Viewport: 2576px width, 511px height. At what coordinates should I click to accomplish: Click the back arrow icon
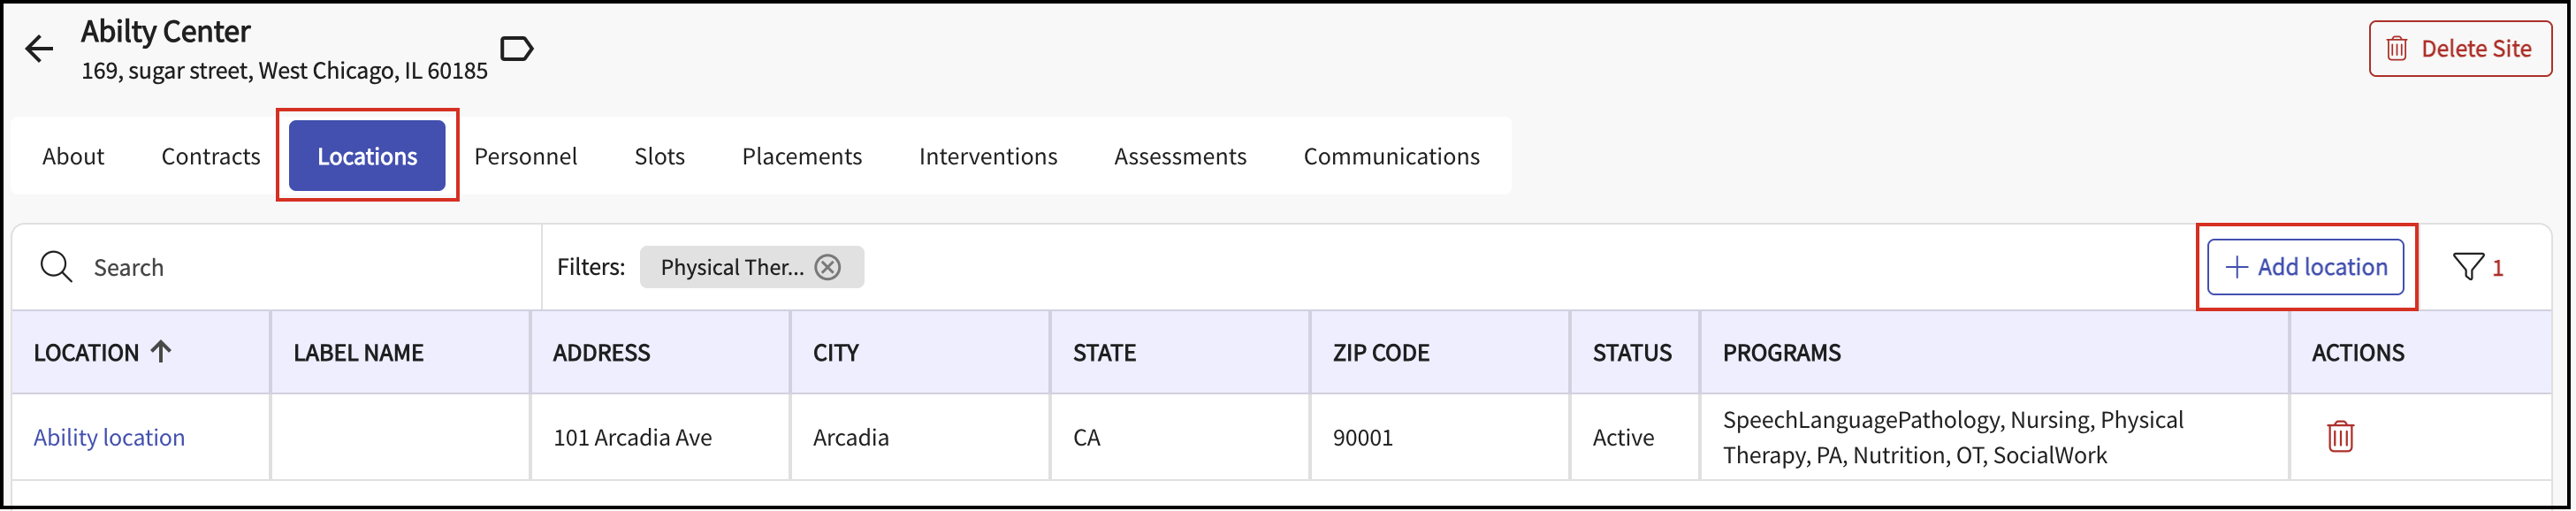point(39,49)
